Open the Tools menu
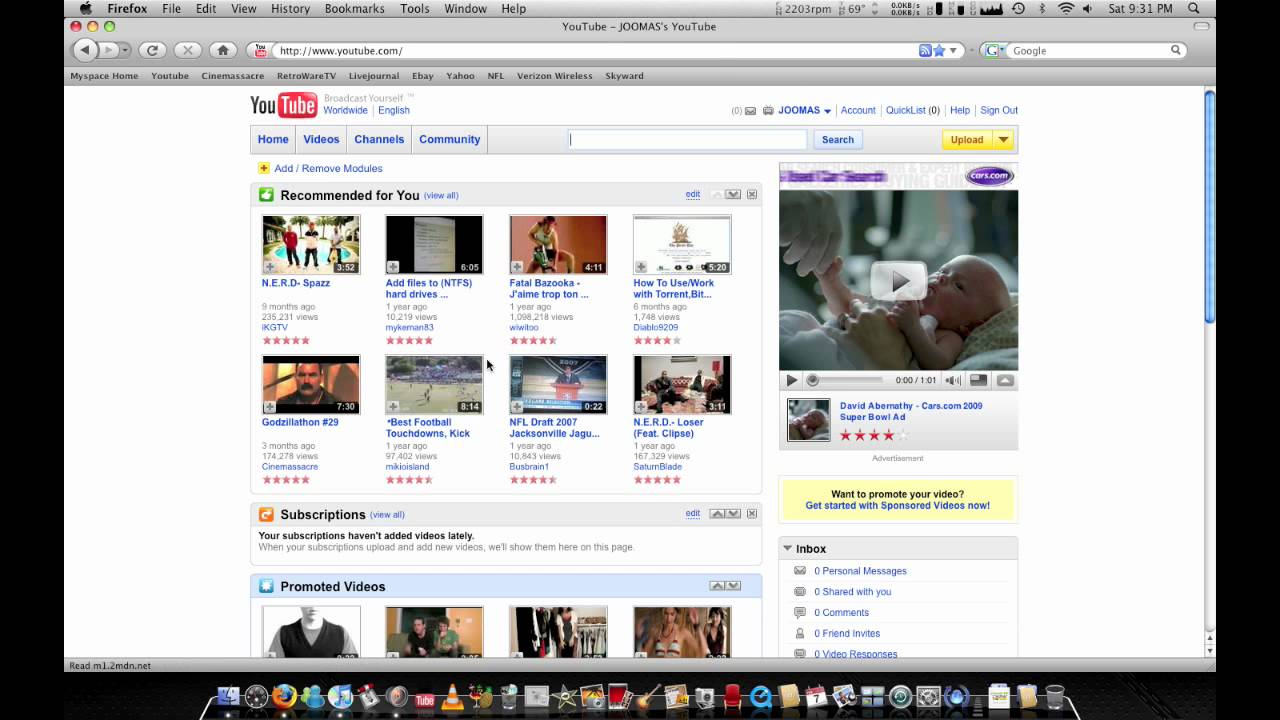 [414, 8]
